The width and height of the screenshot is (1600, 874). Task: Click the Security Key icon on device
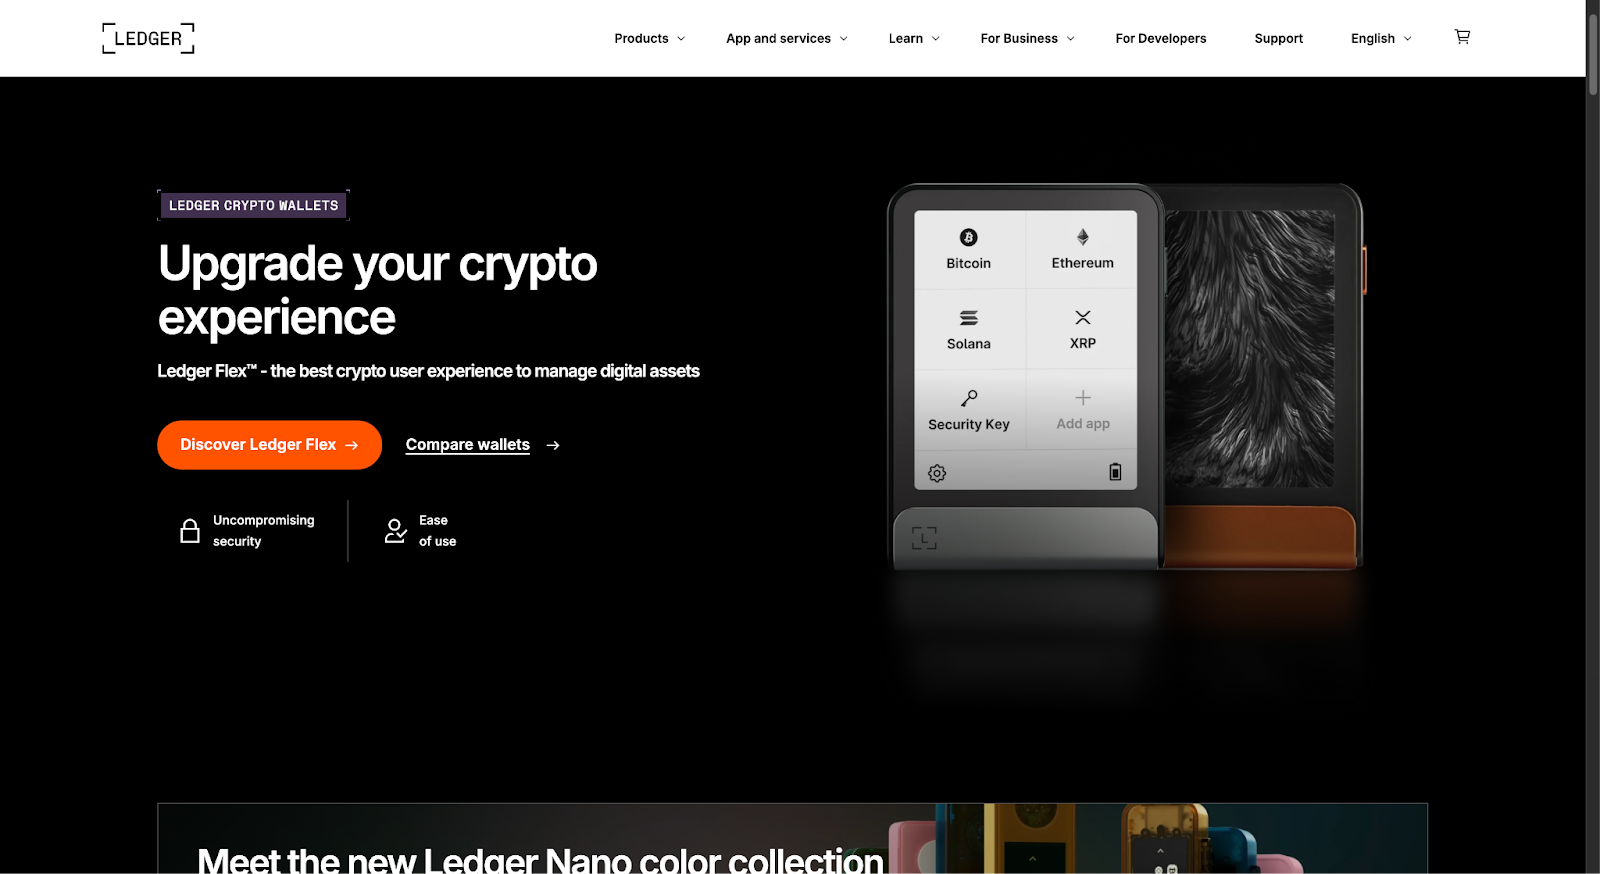point(968,398)
